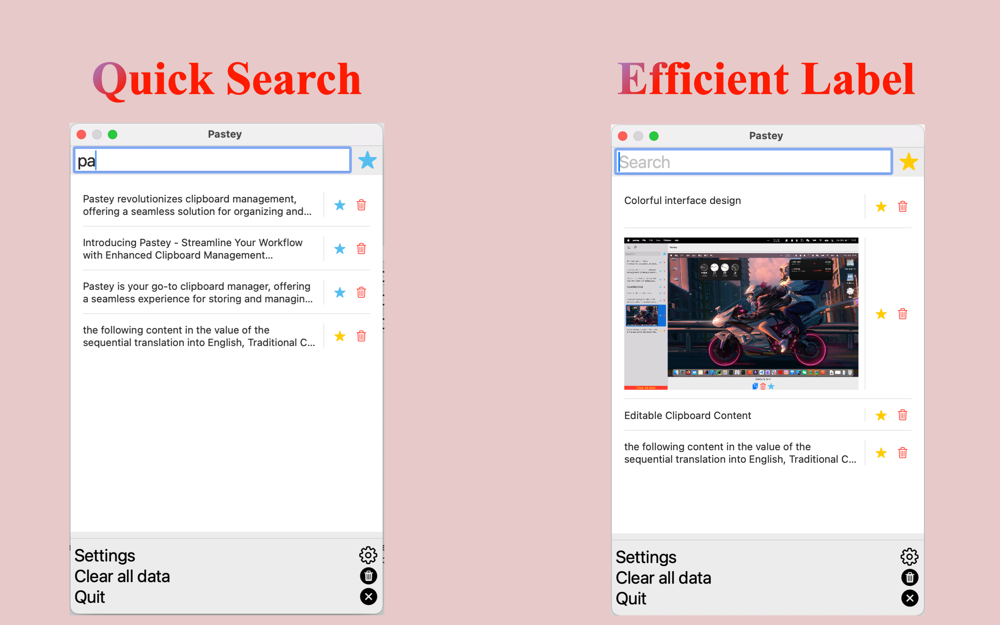
Task: Select 'Quit' in the left Pastey window
Action: pyautogui.click(x=89, y=598)
